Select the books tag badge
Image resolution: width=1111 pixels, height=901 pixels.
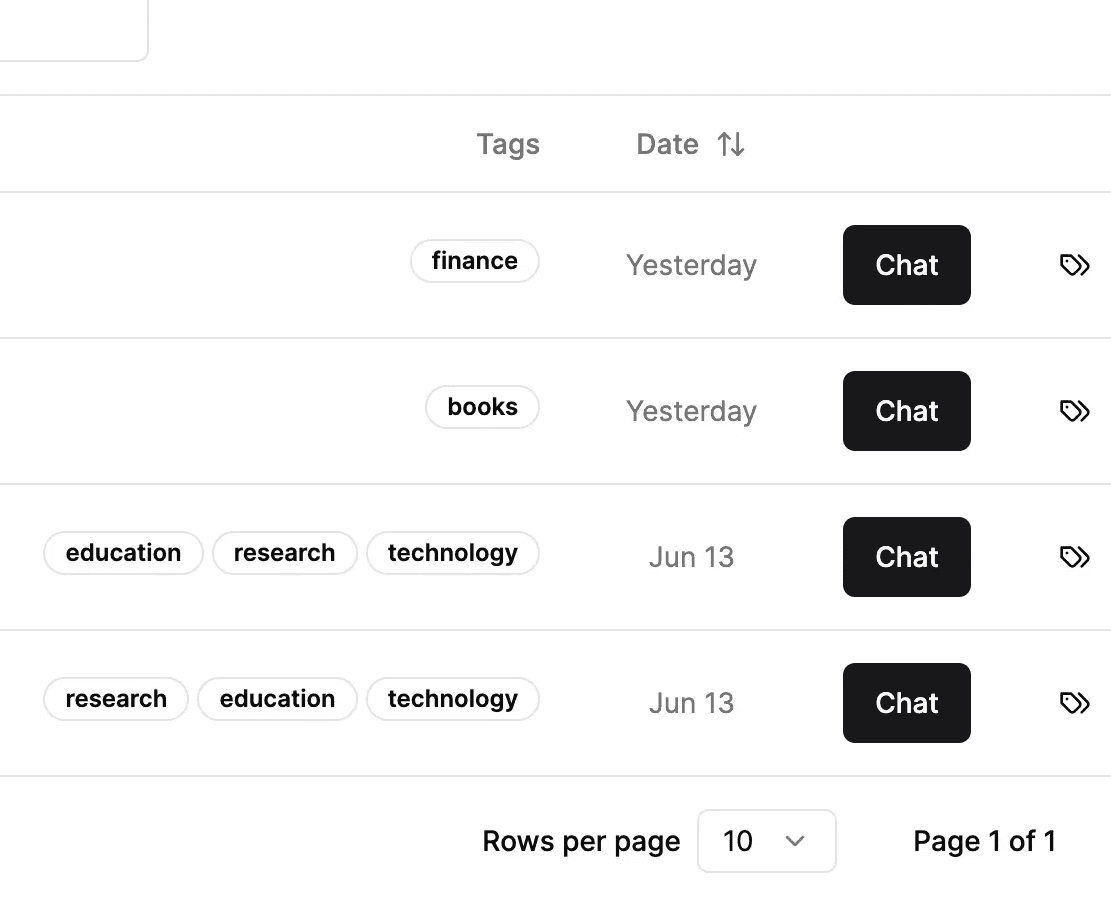coord(483,407)
